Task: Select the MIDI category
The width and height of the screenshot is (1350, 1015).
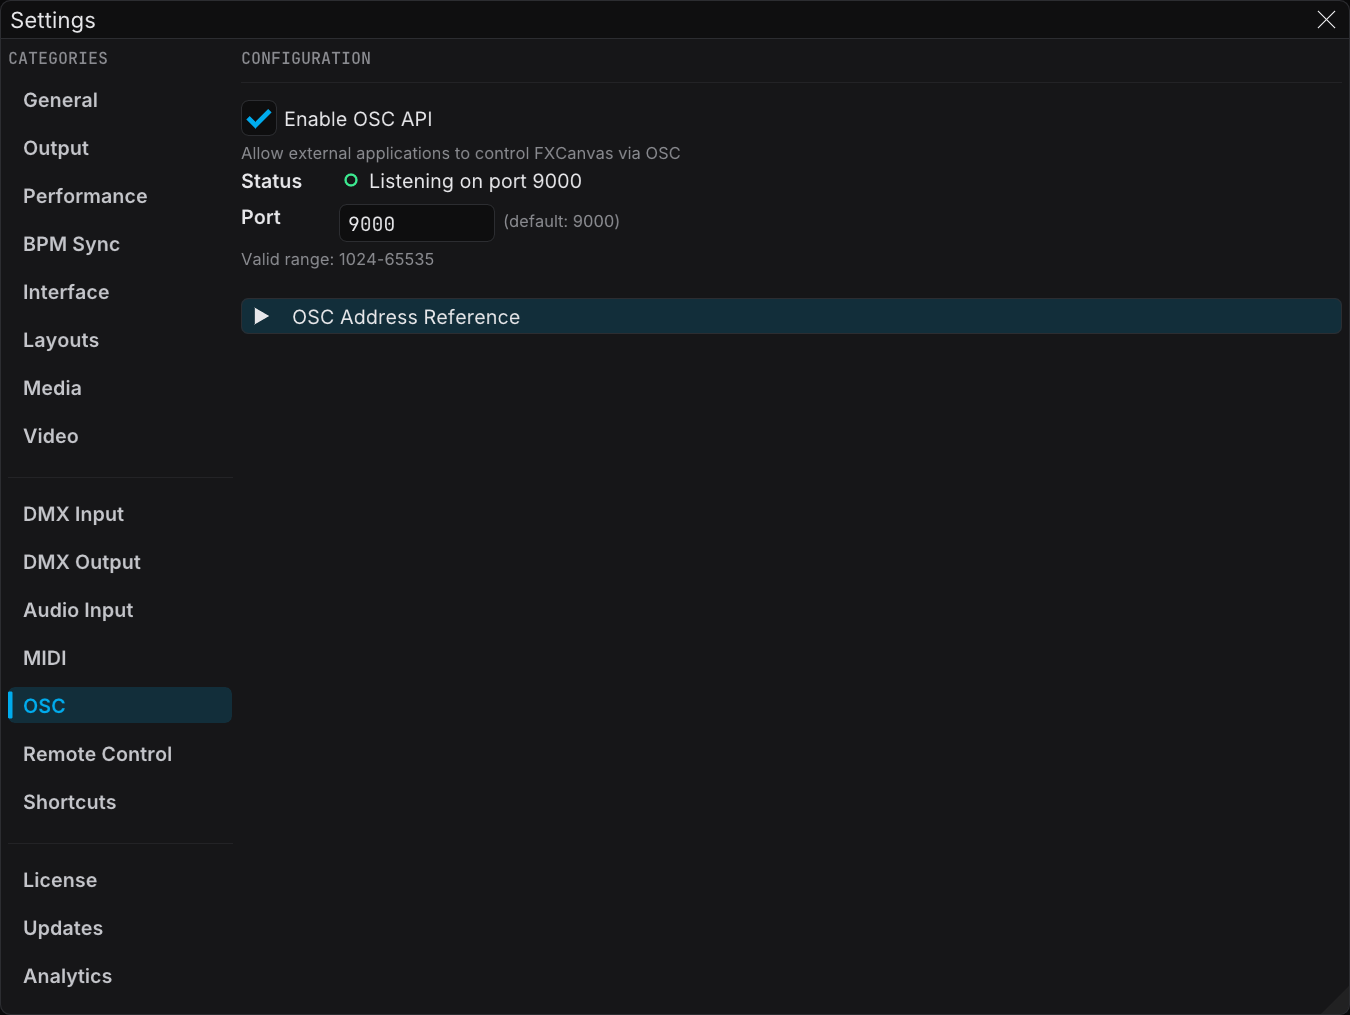Action: 120,658
